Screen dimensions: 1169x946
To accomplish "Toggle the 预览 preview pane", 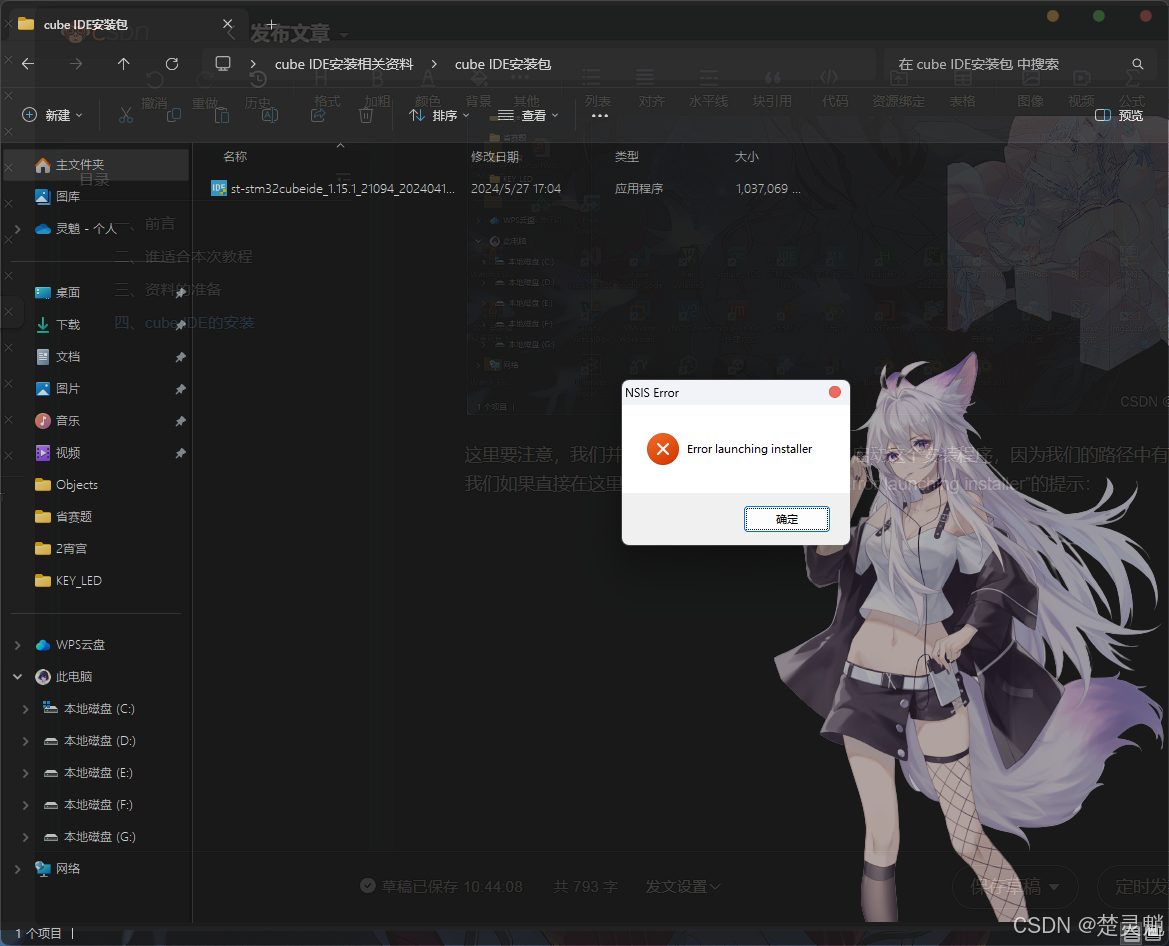I will pos(1119,115).
